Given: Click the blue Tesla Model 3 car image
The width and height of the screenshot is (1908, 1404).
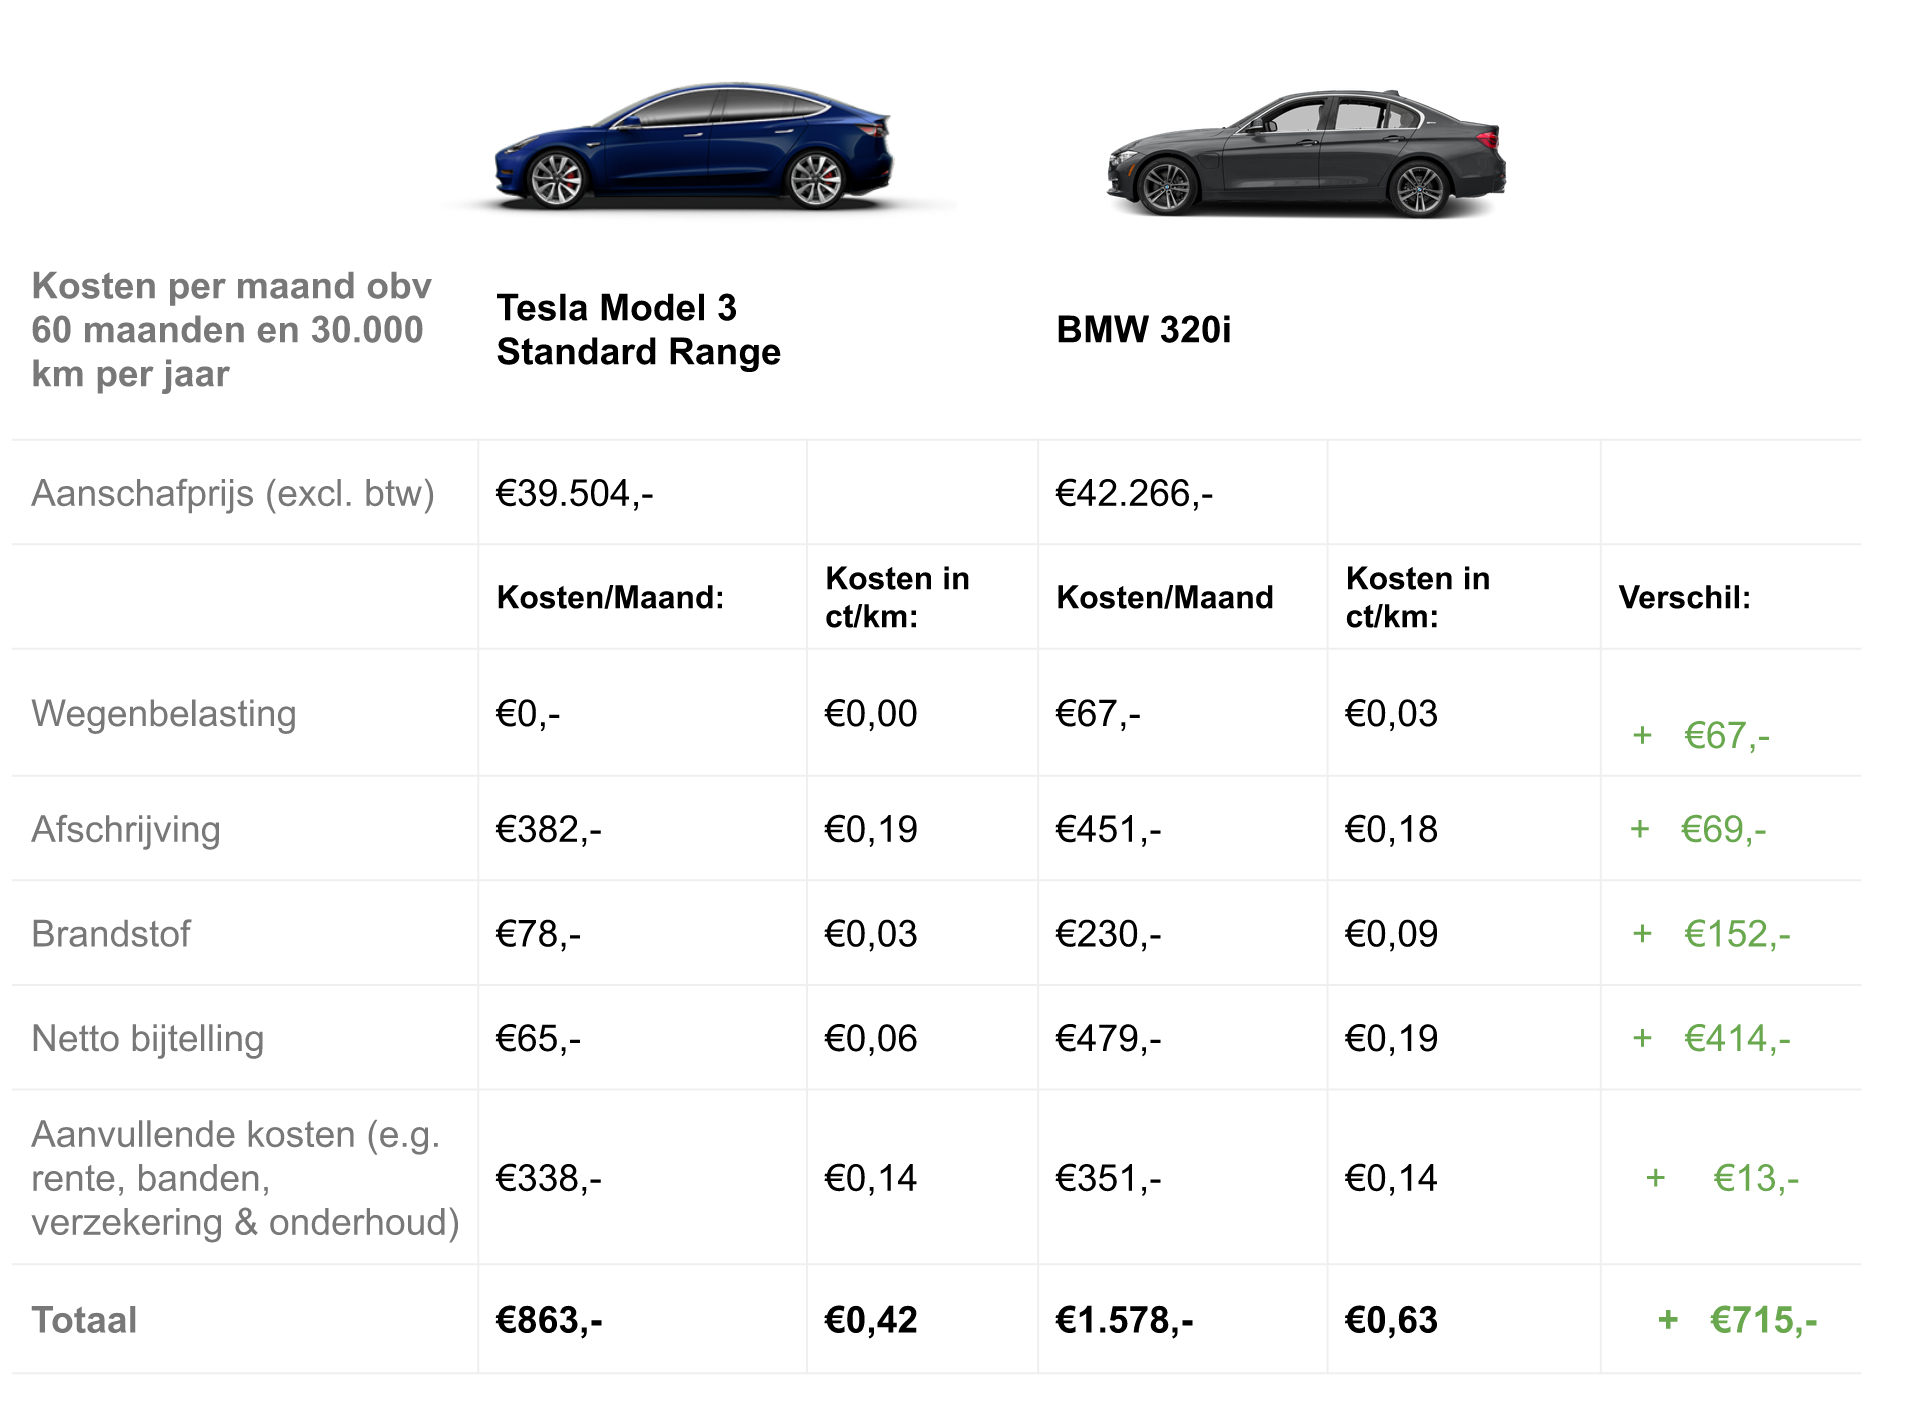Looking at the screenshot, I should point(694,147).
